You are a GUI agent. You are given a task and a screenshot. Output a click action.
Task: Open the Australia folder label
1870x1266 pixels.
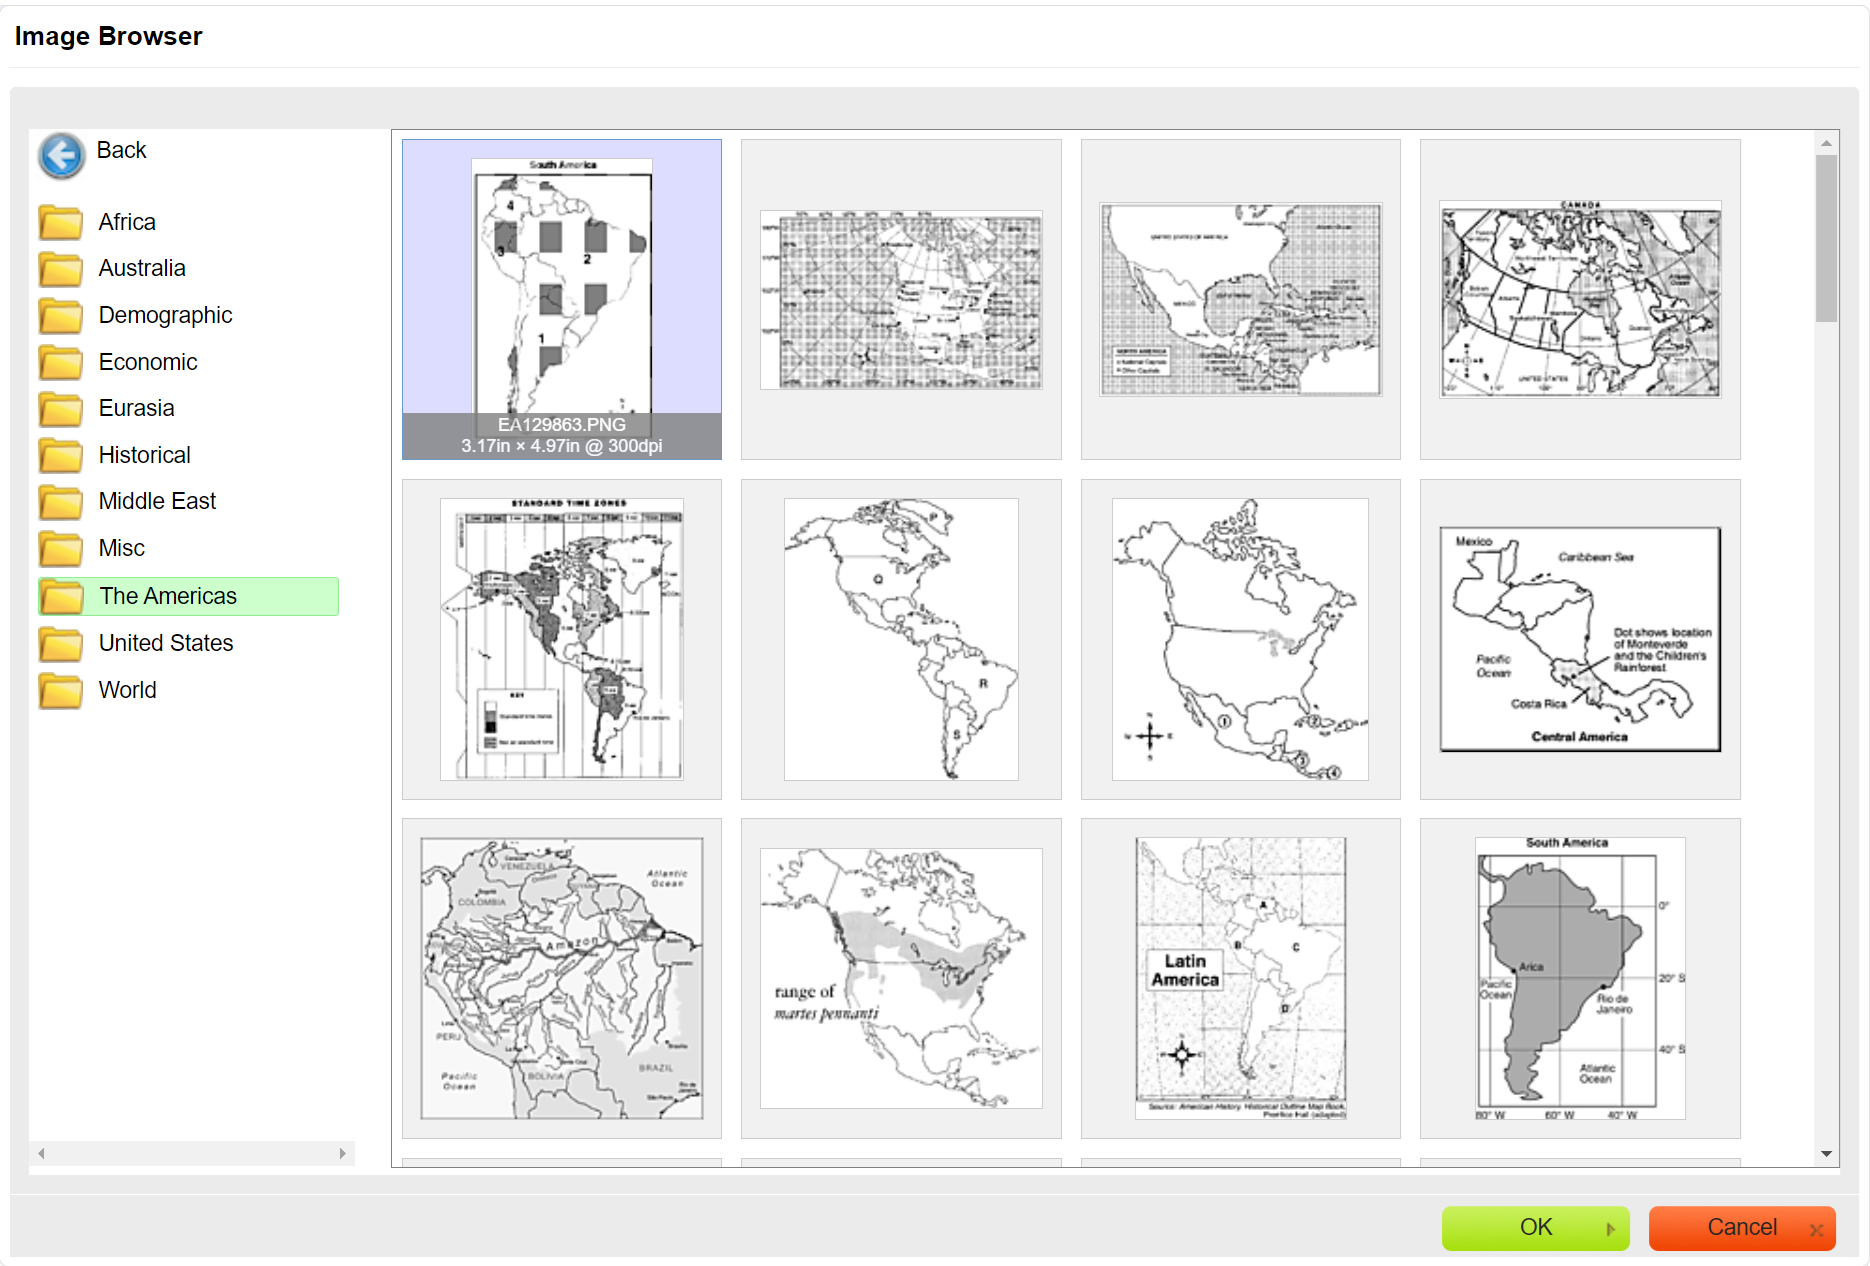point(142,268)
